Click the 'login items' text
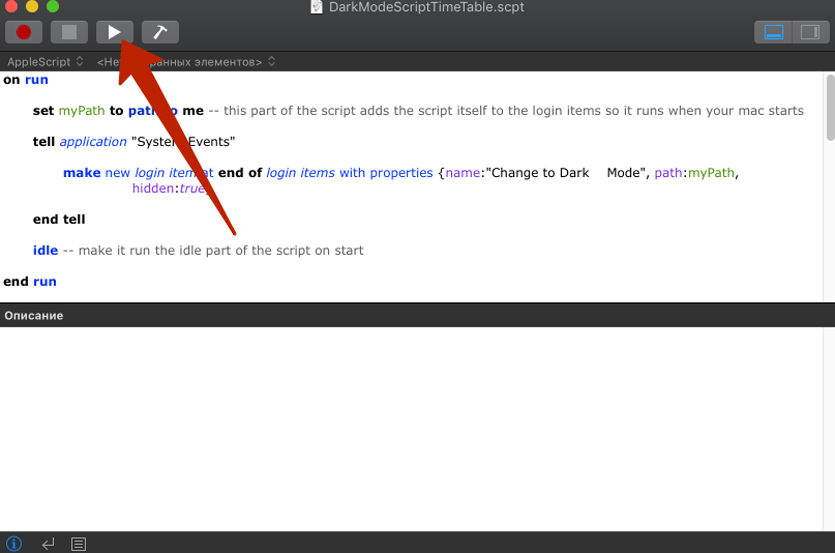Viewport: 835px width, 553px height. point(300,173)
